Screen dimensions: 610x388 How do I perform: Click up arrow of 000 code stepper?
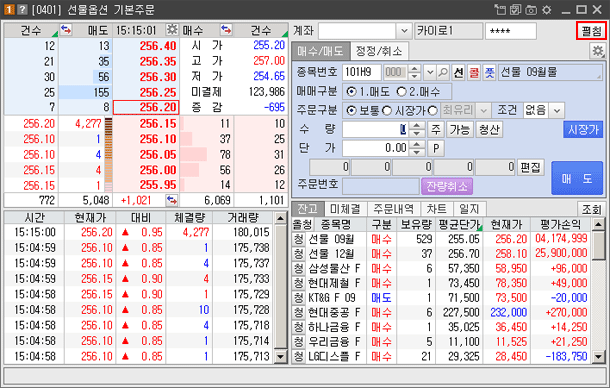415,68
